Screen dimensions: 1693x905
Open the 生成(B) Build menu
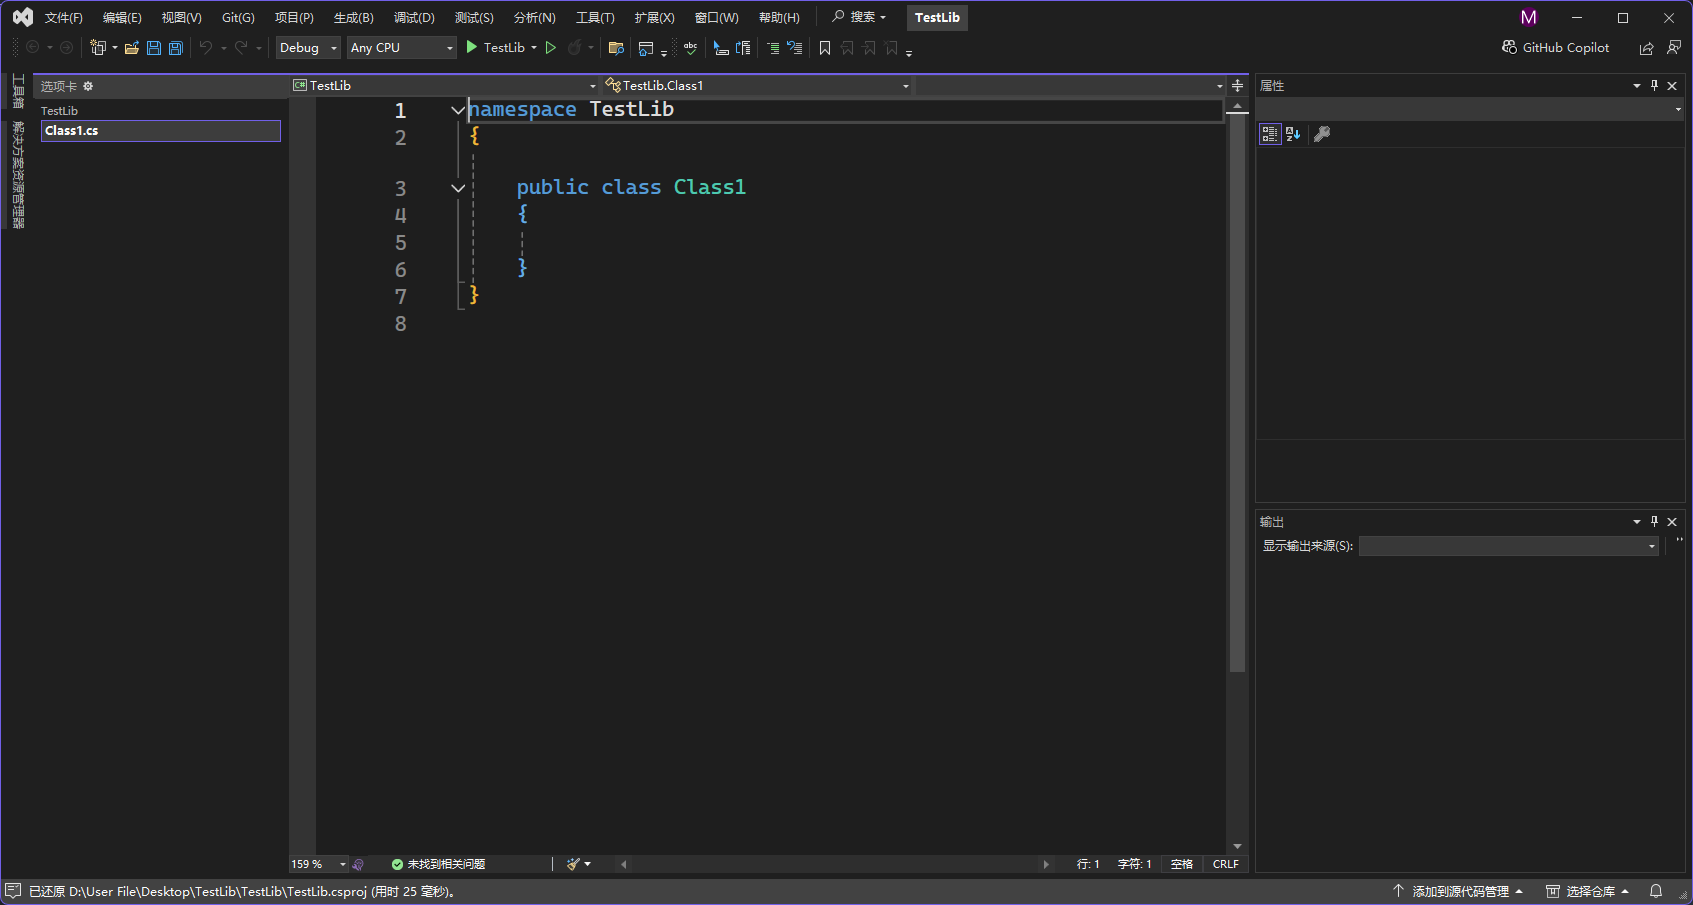click(353, 18)
